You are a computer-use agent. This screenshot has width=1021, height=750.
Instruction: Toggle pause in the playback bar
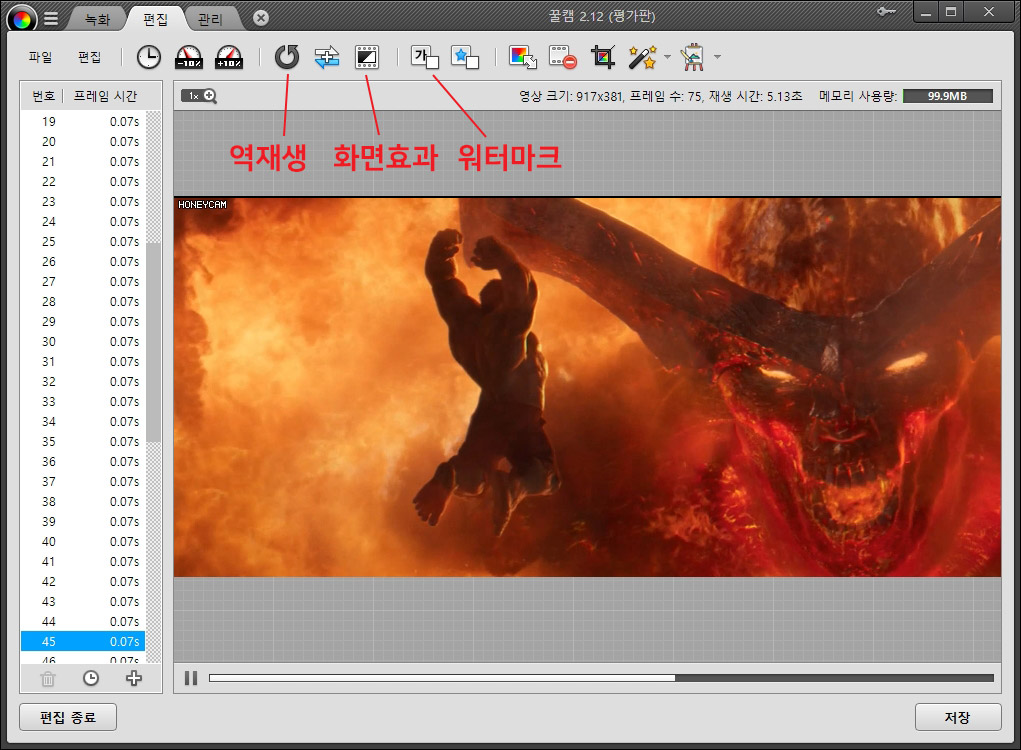click(x=190, y=678)
